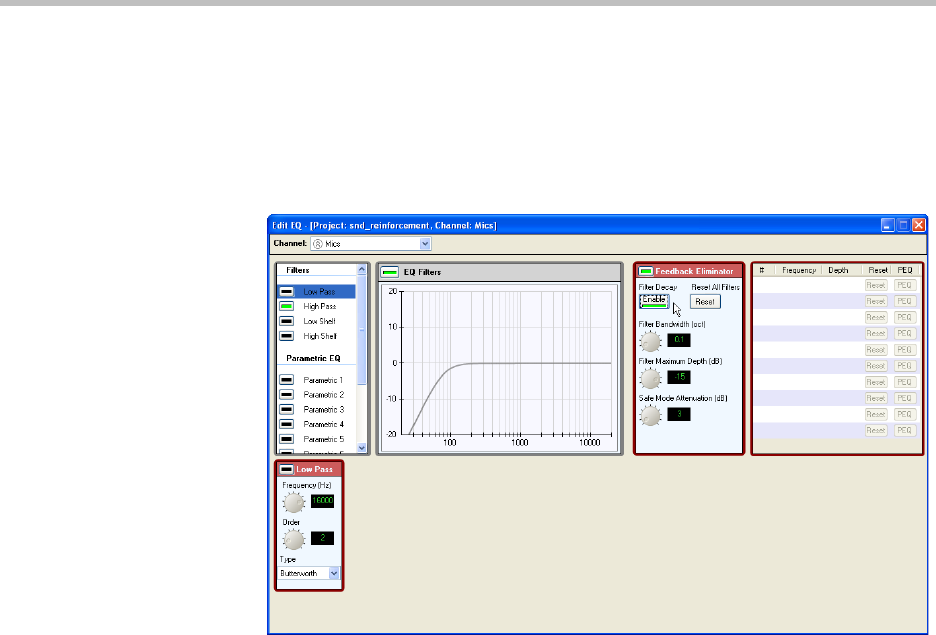Toggle the EQ Filters master enable indicator
The width and height of the screenshot is (936, 635).
[x=389, y=272]
